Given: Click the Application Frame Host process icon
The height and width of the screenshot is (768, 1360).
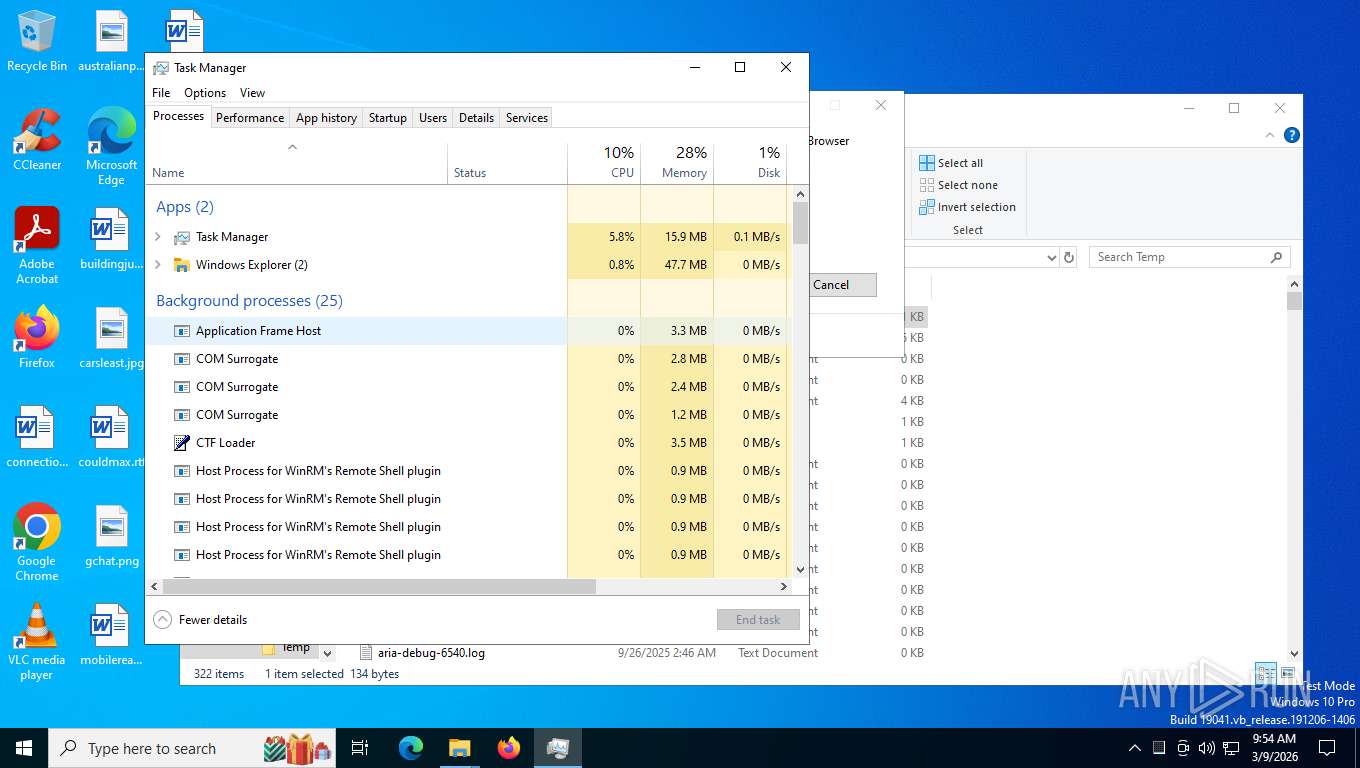Looking at the screenshot, I should pyautogui.click(x=181, y=331).
